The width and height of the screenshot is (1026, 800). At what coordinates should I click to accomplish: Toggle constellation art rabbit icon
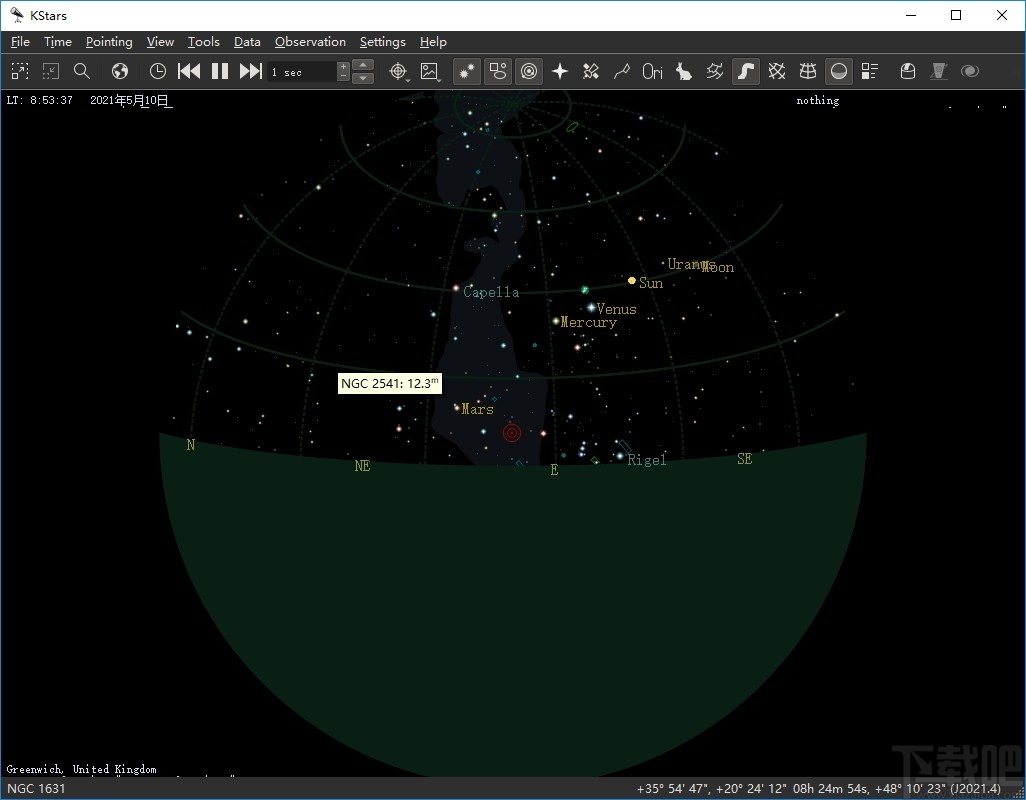684,71
